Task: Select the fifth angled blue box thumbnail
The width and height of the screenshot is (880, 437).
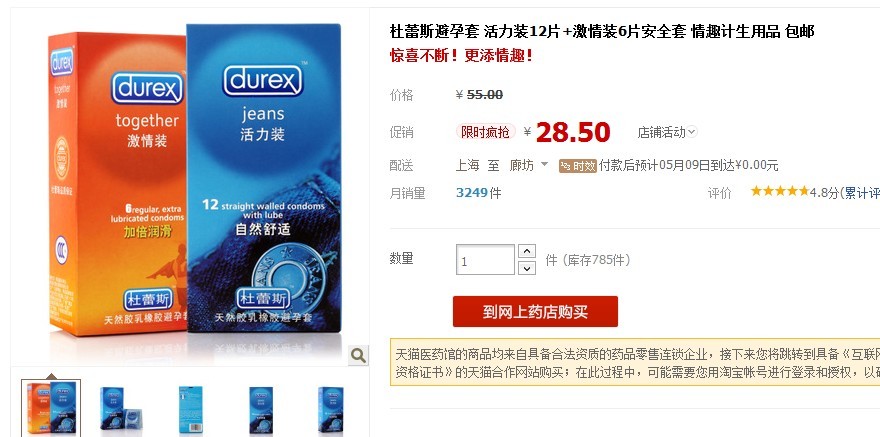Action: [331, 410]
